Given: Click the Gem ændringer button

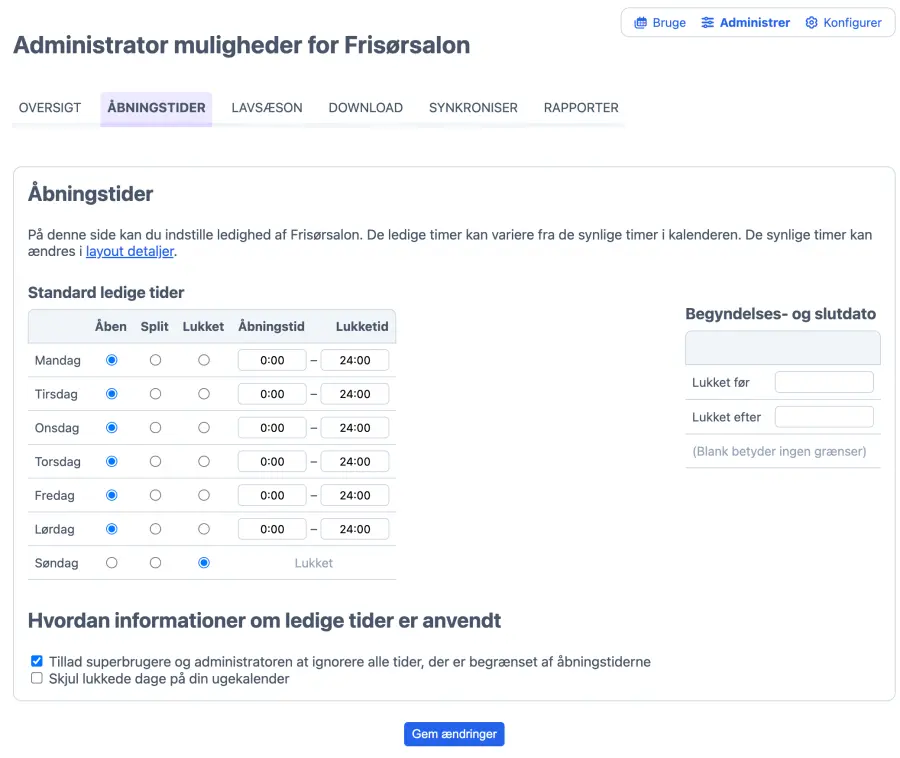Looking at the screenshot, I should point(454,734).
